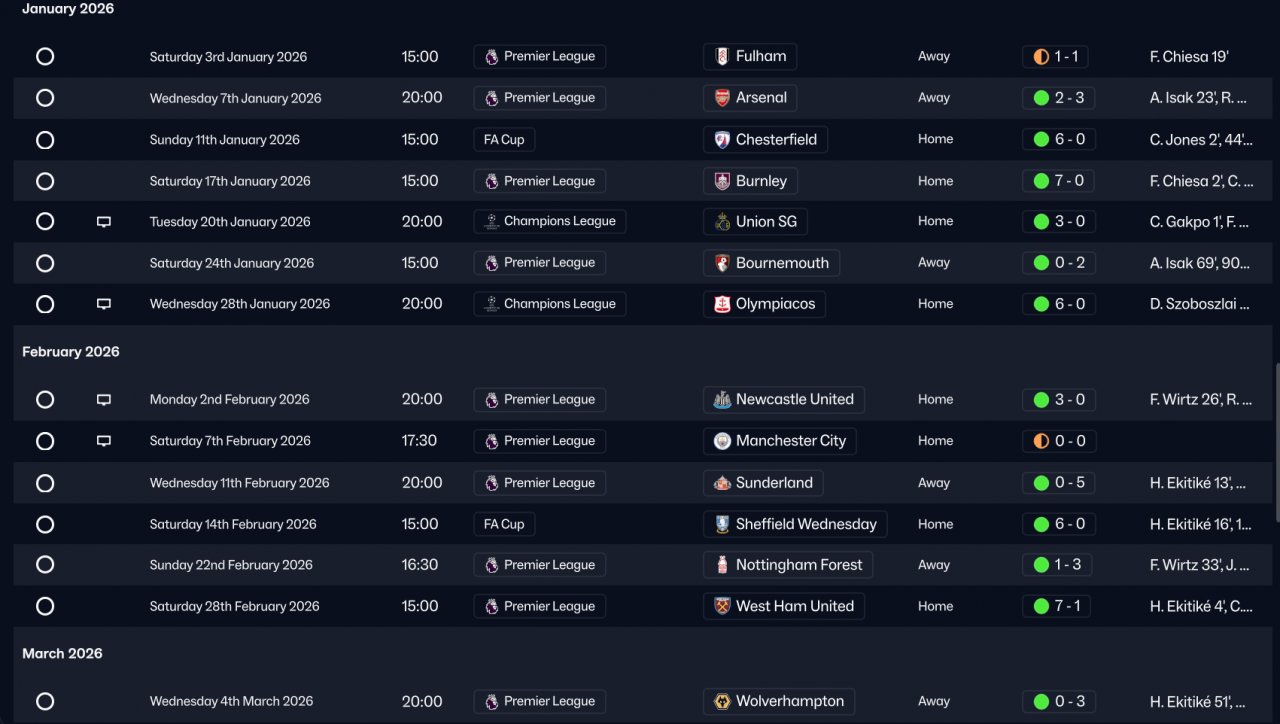Click the TV broadcast icon for Union SG match

pyautogui.click(x=104, y=222)
